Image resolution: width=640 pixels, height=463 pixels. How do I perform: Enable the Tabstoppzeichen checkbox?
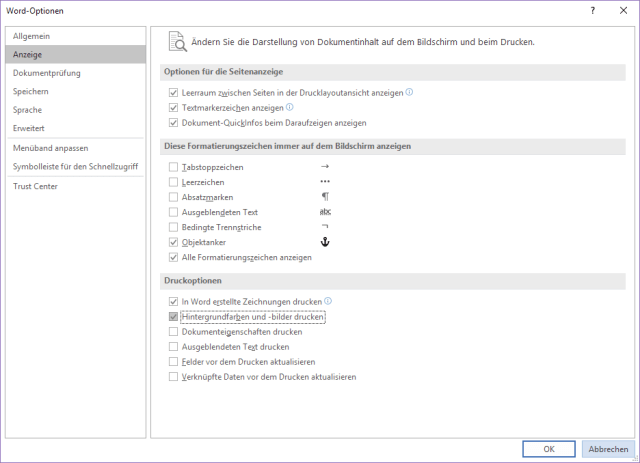(174, 167)
